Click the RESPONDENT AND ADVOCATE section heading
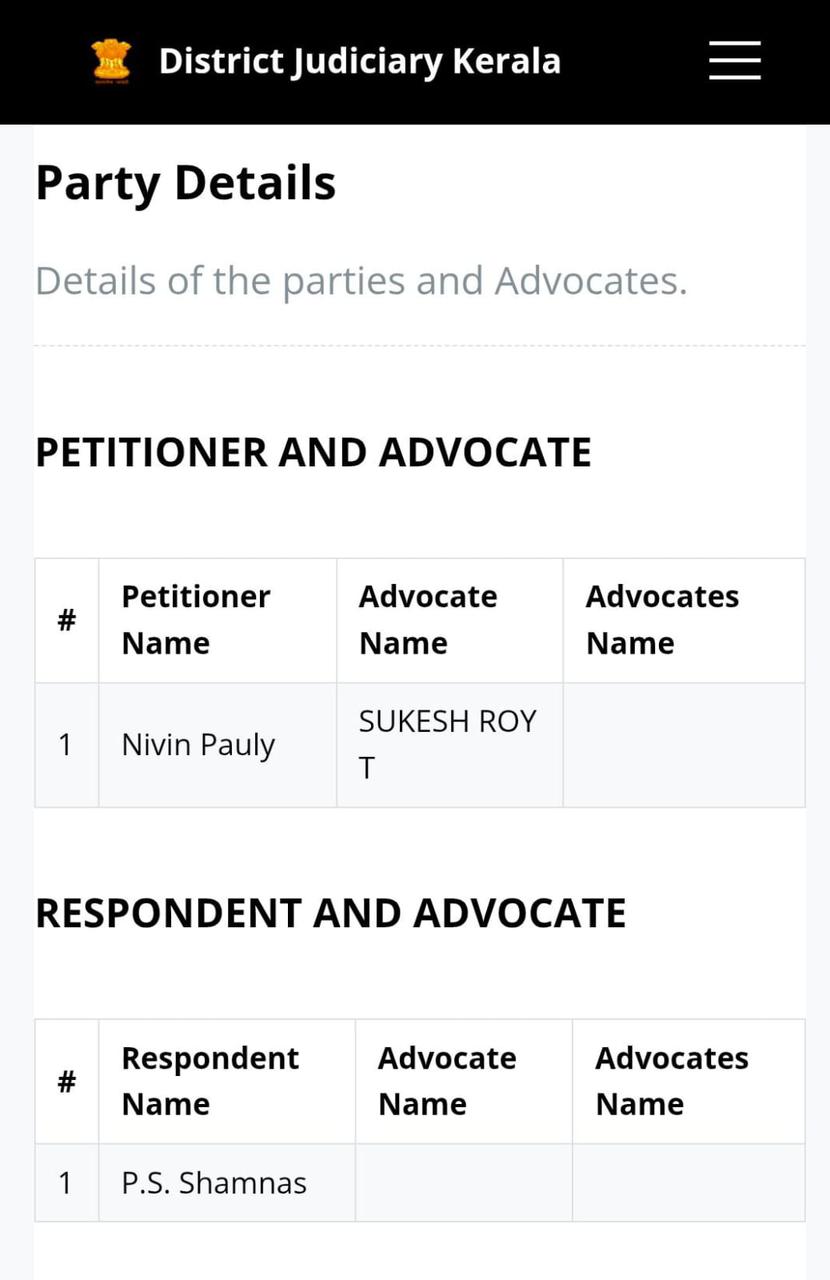 pos(331,913)
